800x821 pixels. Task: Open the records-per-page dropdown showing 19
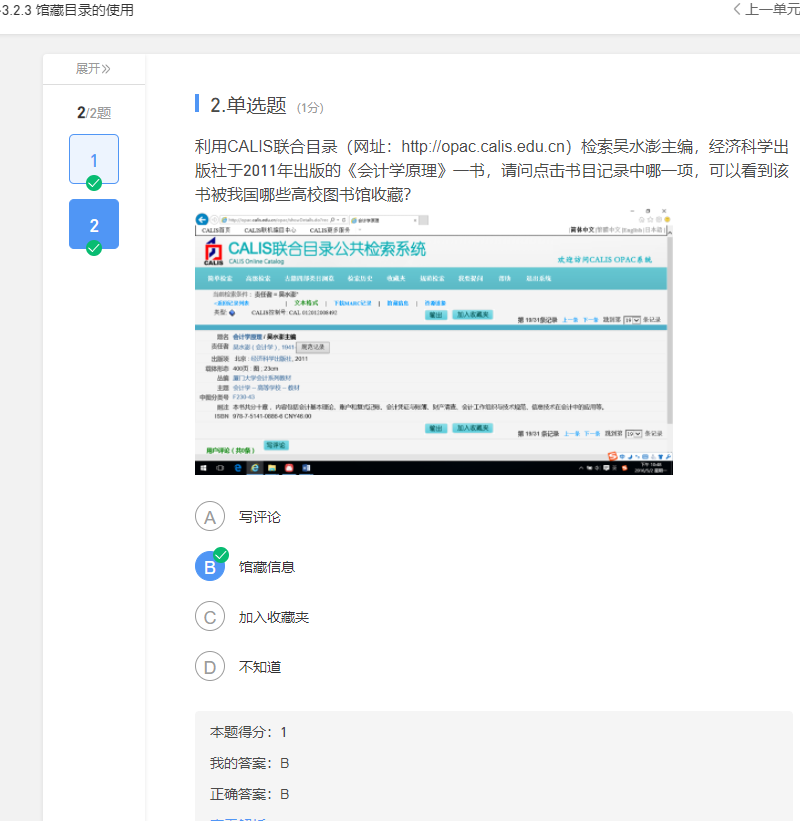tap(632, 317)
